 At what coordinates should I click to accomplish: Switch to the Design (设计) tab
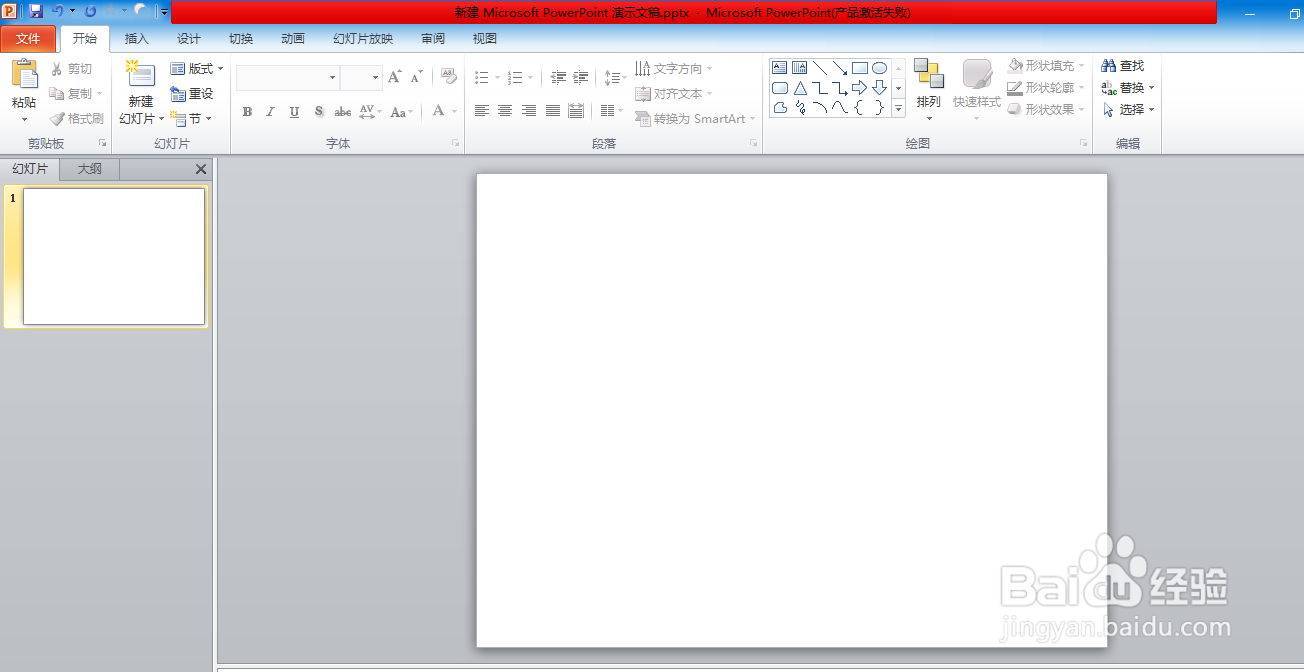click(188, 39)
